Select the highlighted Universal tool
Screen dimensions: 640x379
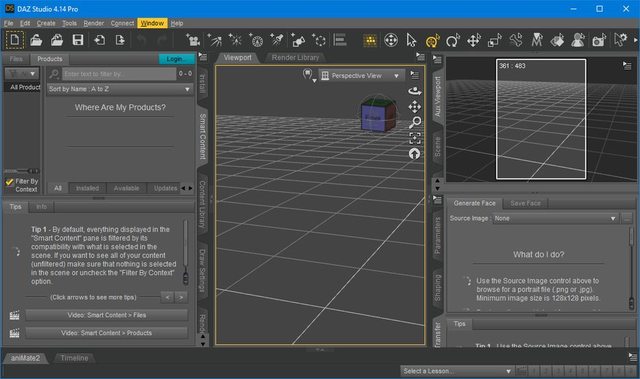click(432, 40)
